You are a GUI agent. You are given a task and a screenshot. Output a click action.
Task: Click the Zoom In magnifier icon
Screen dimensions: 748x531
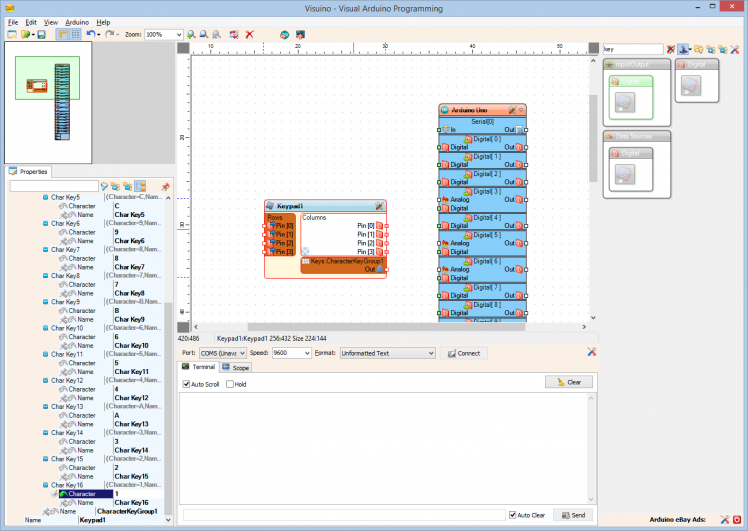pos(191,34)
